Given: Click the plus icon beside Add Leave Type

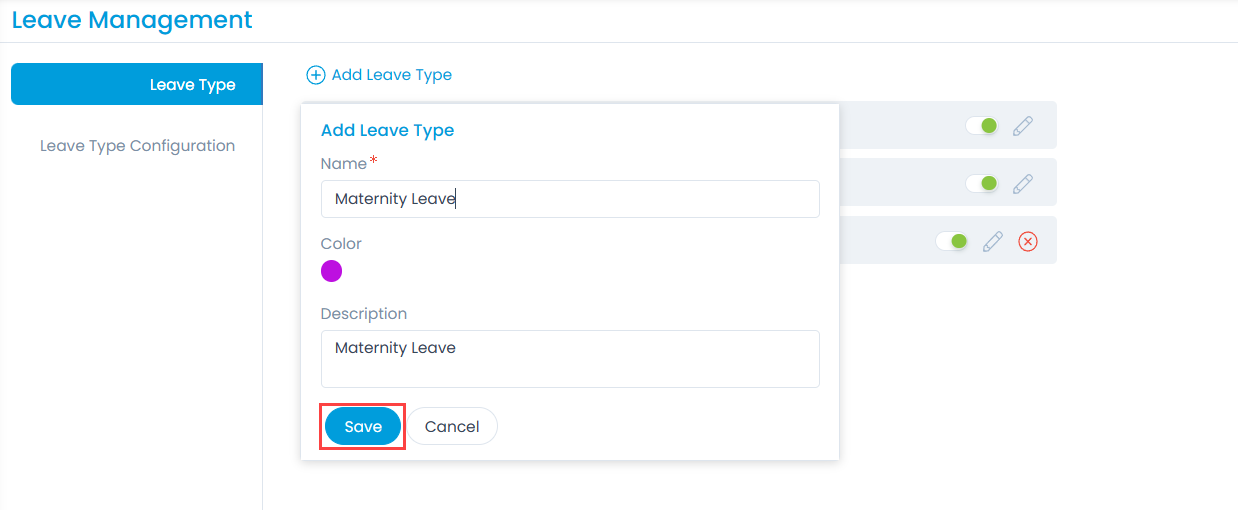Looking at the screenshot, I should tap(316, 75).
